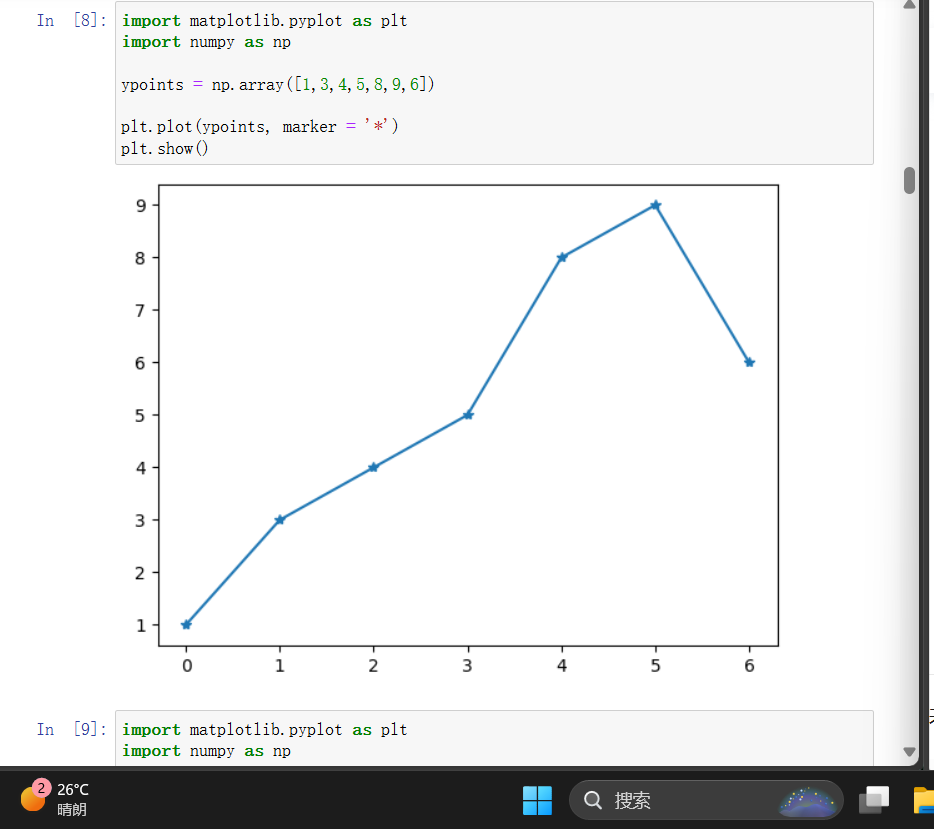The image size is (934, 829).
Task: Open Task View on the taskbar
Action: click(873, 800)
